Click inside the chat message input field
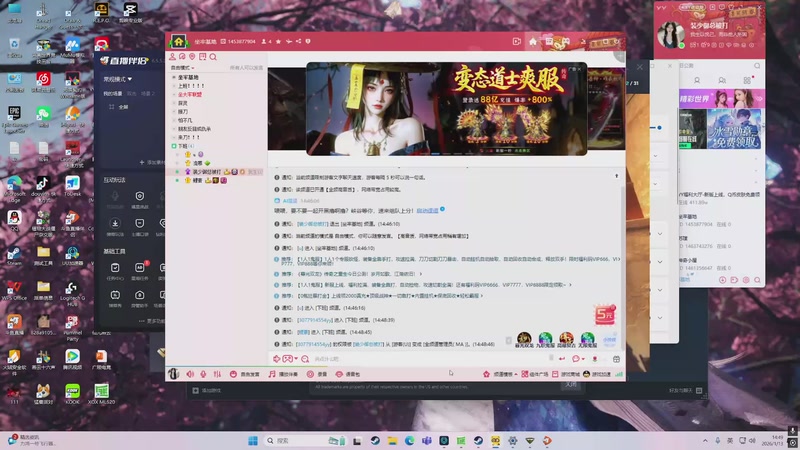This screenshot has width=800, height=450. [429, 359]
